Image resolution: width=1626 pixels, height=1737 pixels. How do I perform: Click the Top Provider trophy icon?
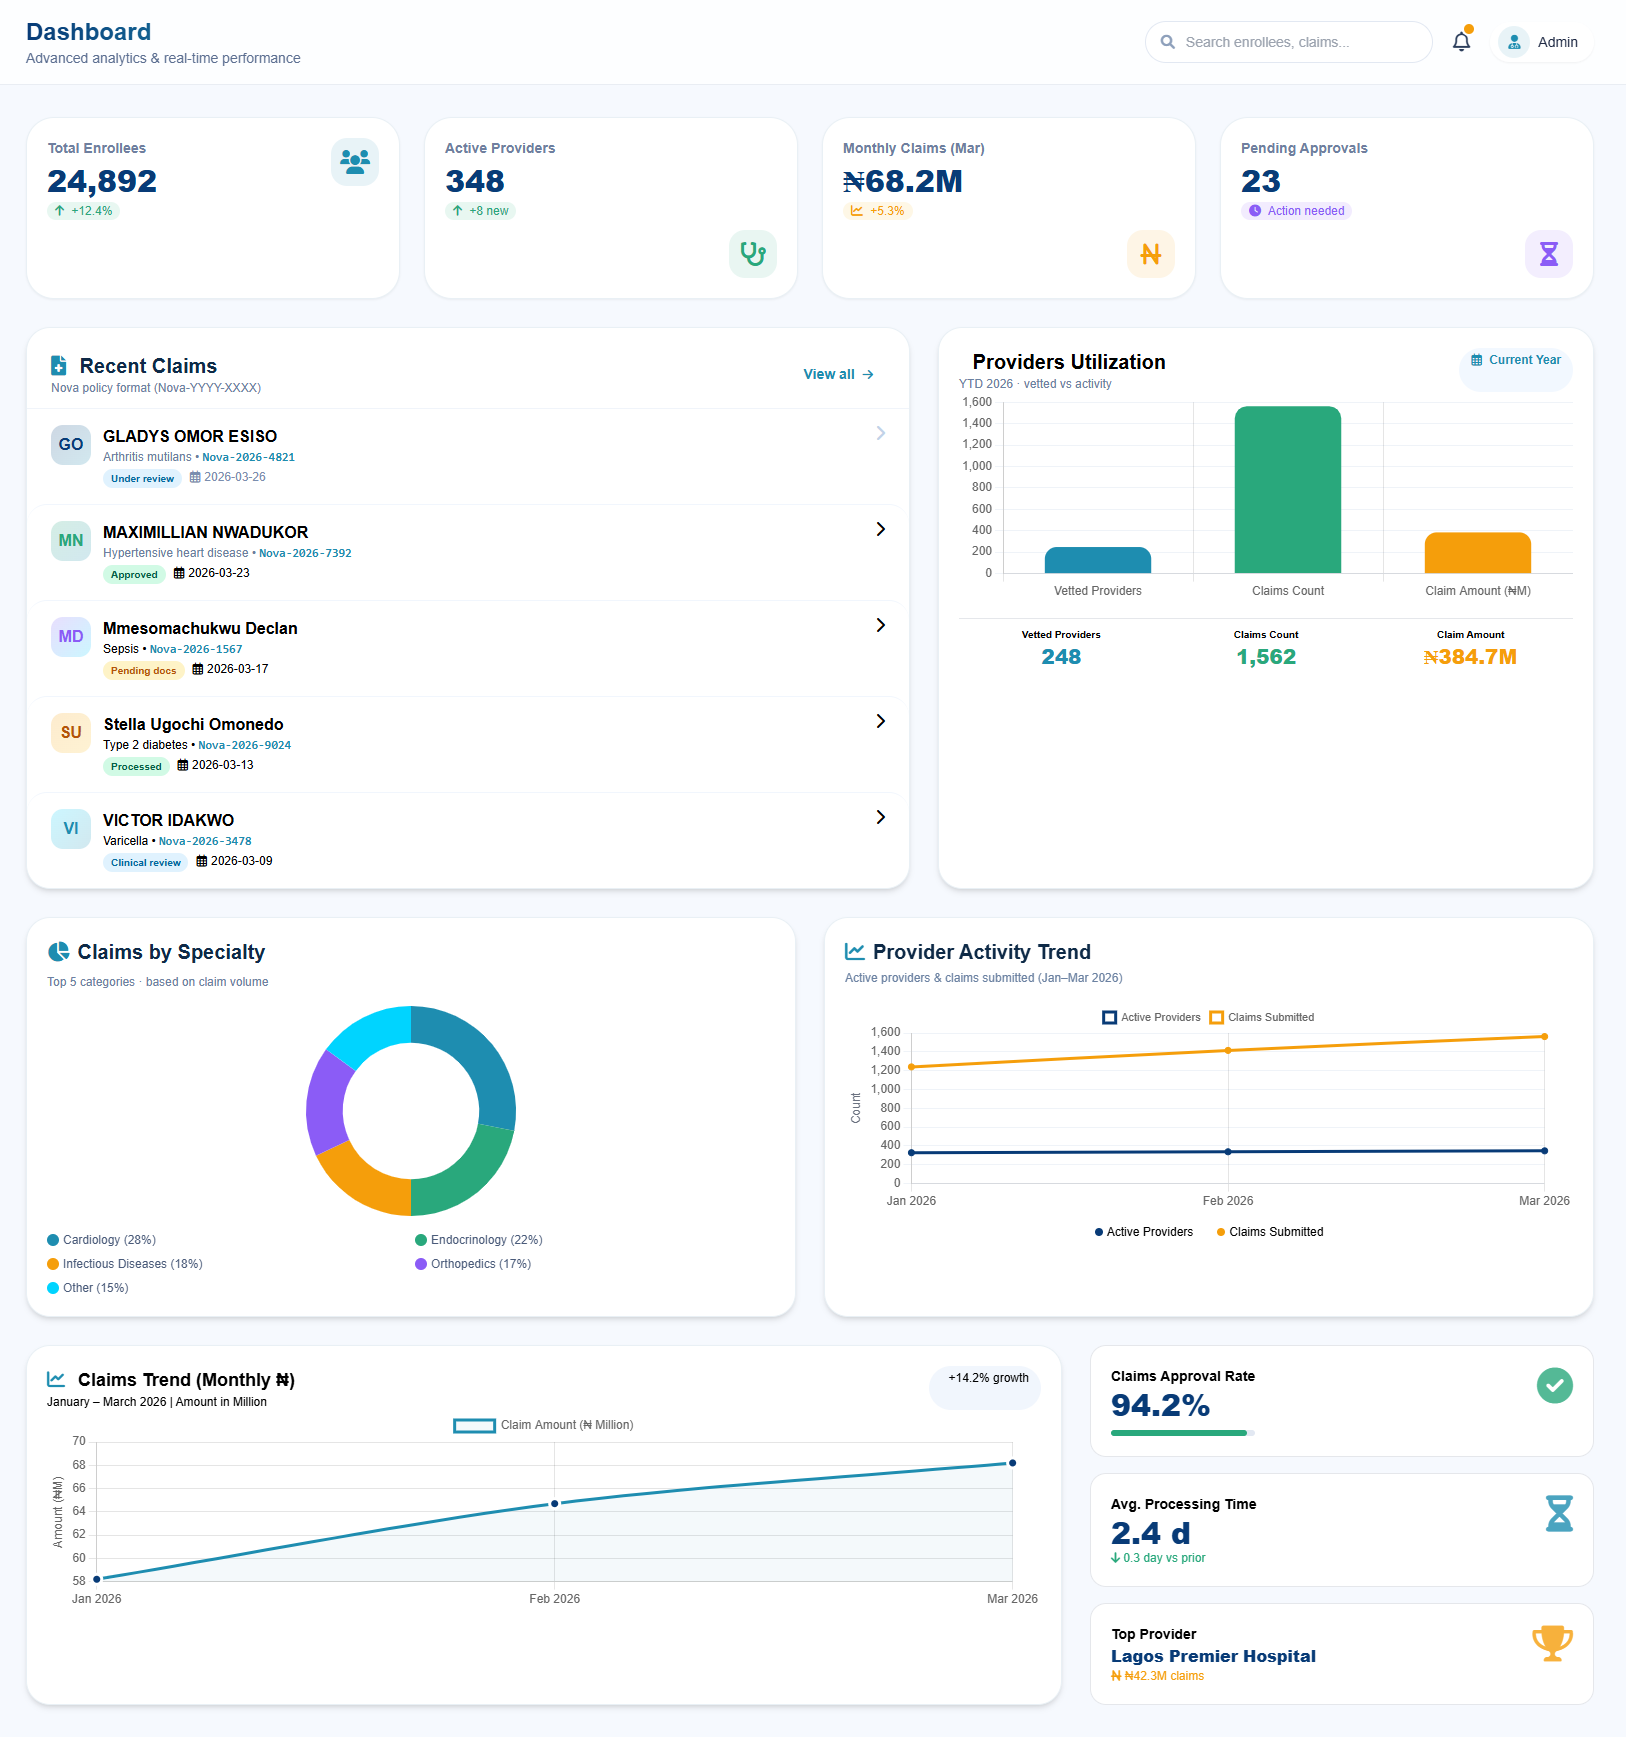(1552, 1643)
